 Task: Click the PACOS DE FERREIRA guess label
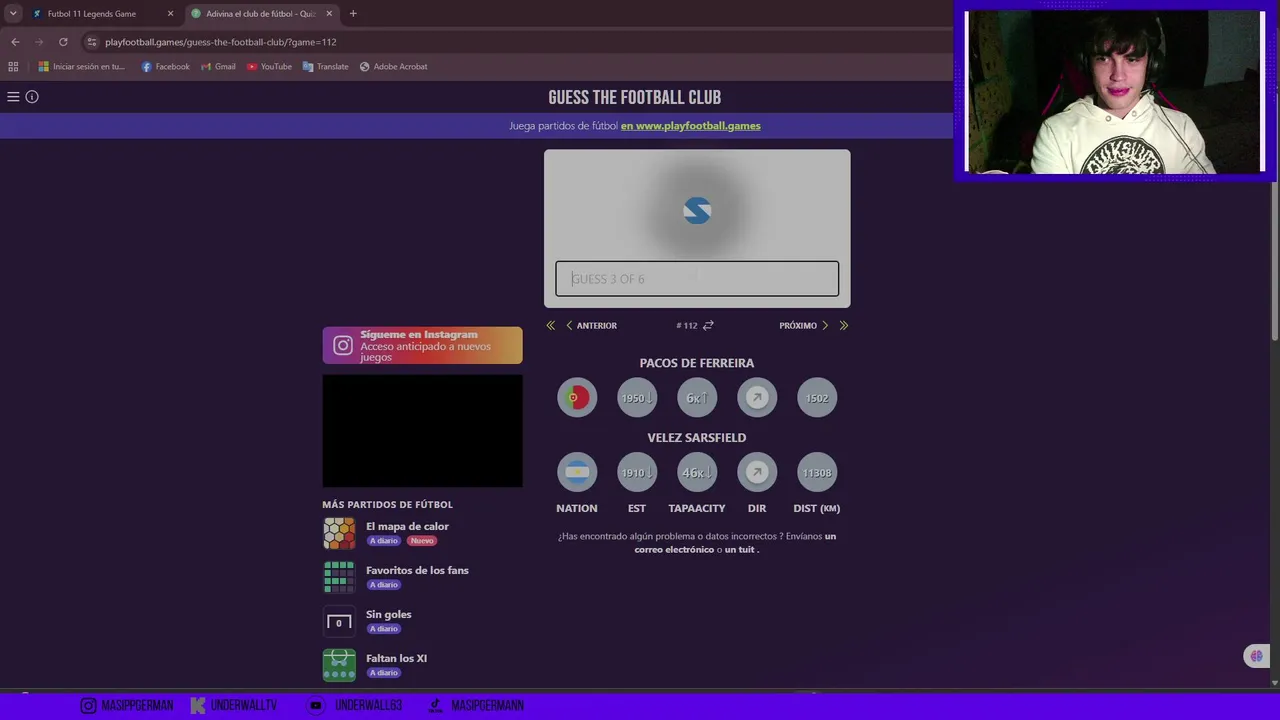tap(697, 363)
